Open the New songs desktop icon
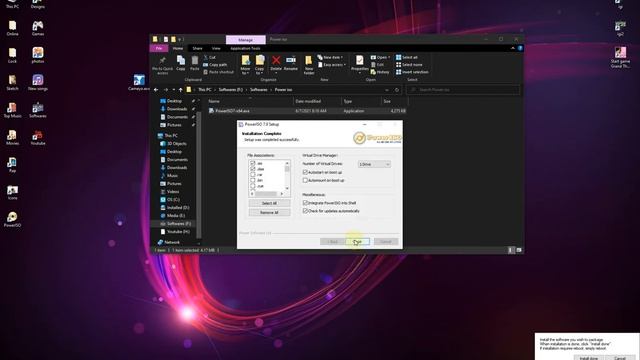 pos(38,83)
